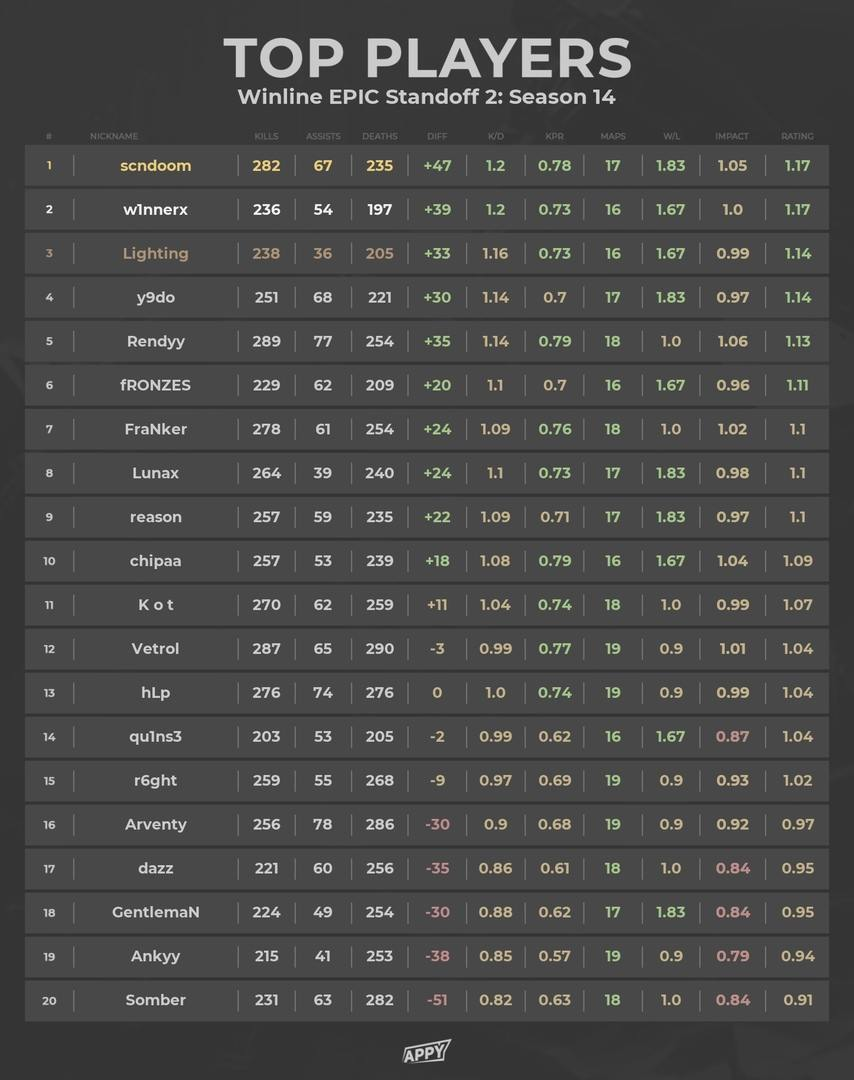The height and width of the screenshot is (1080, 854).
Task: Click the Winline EPIC Standoff 2: Season 14 subtitle
Action: tap(426, 96)
